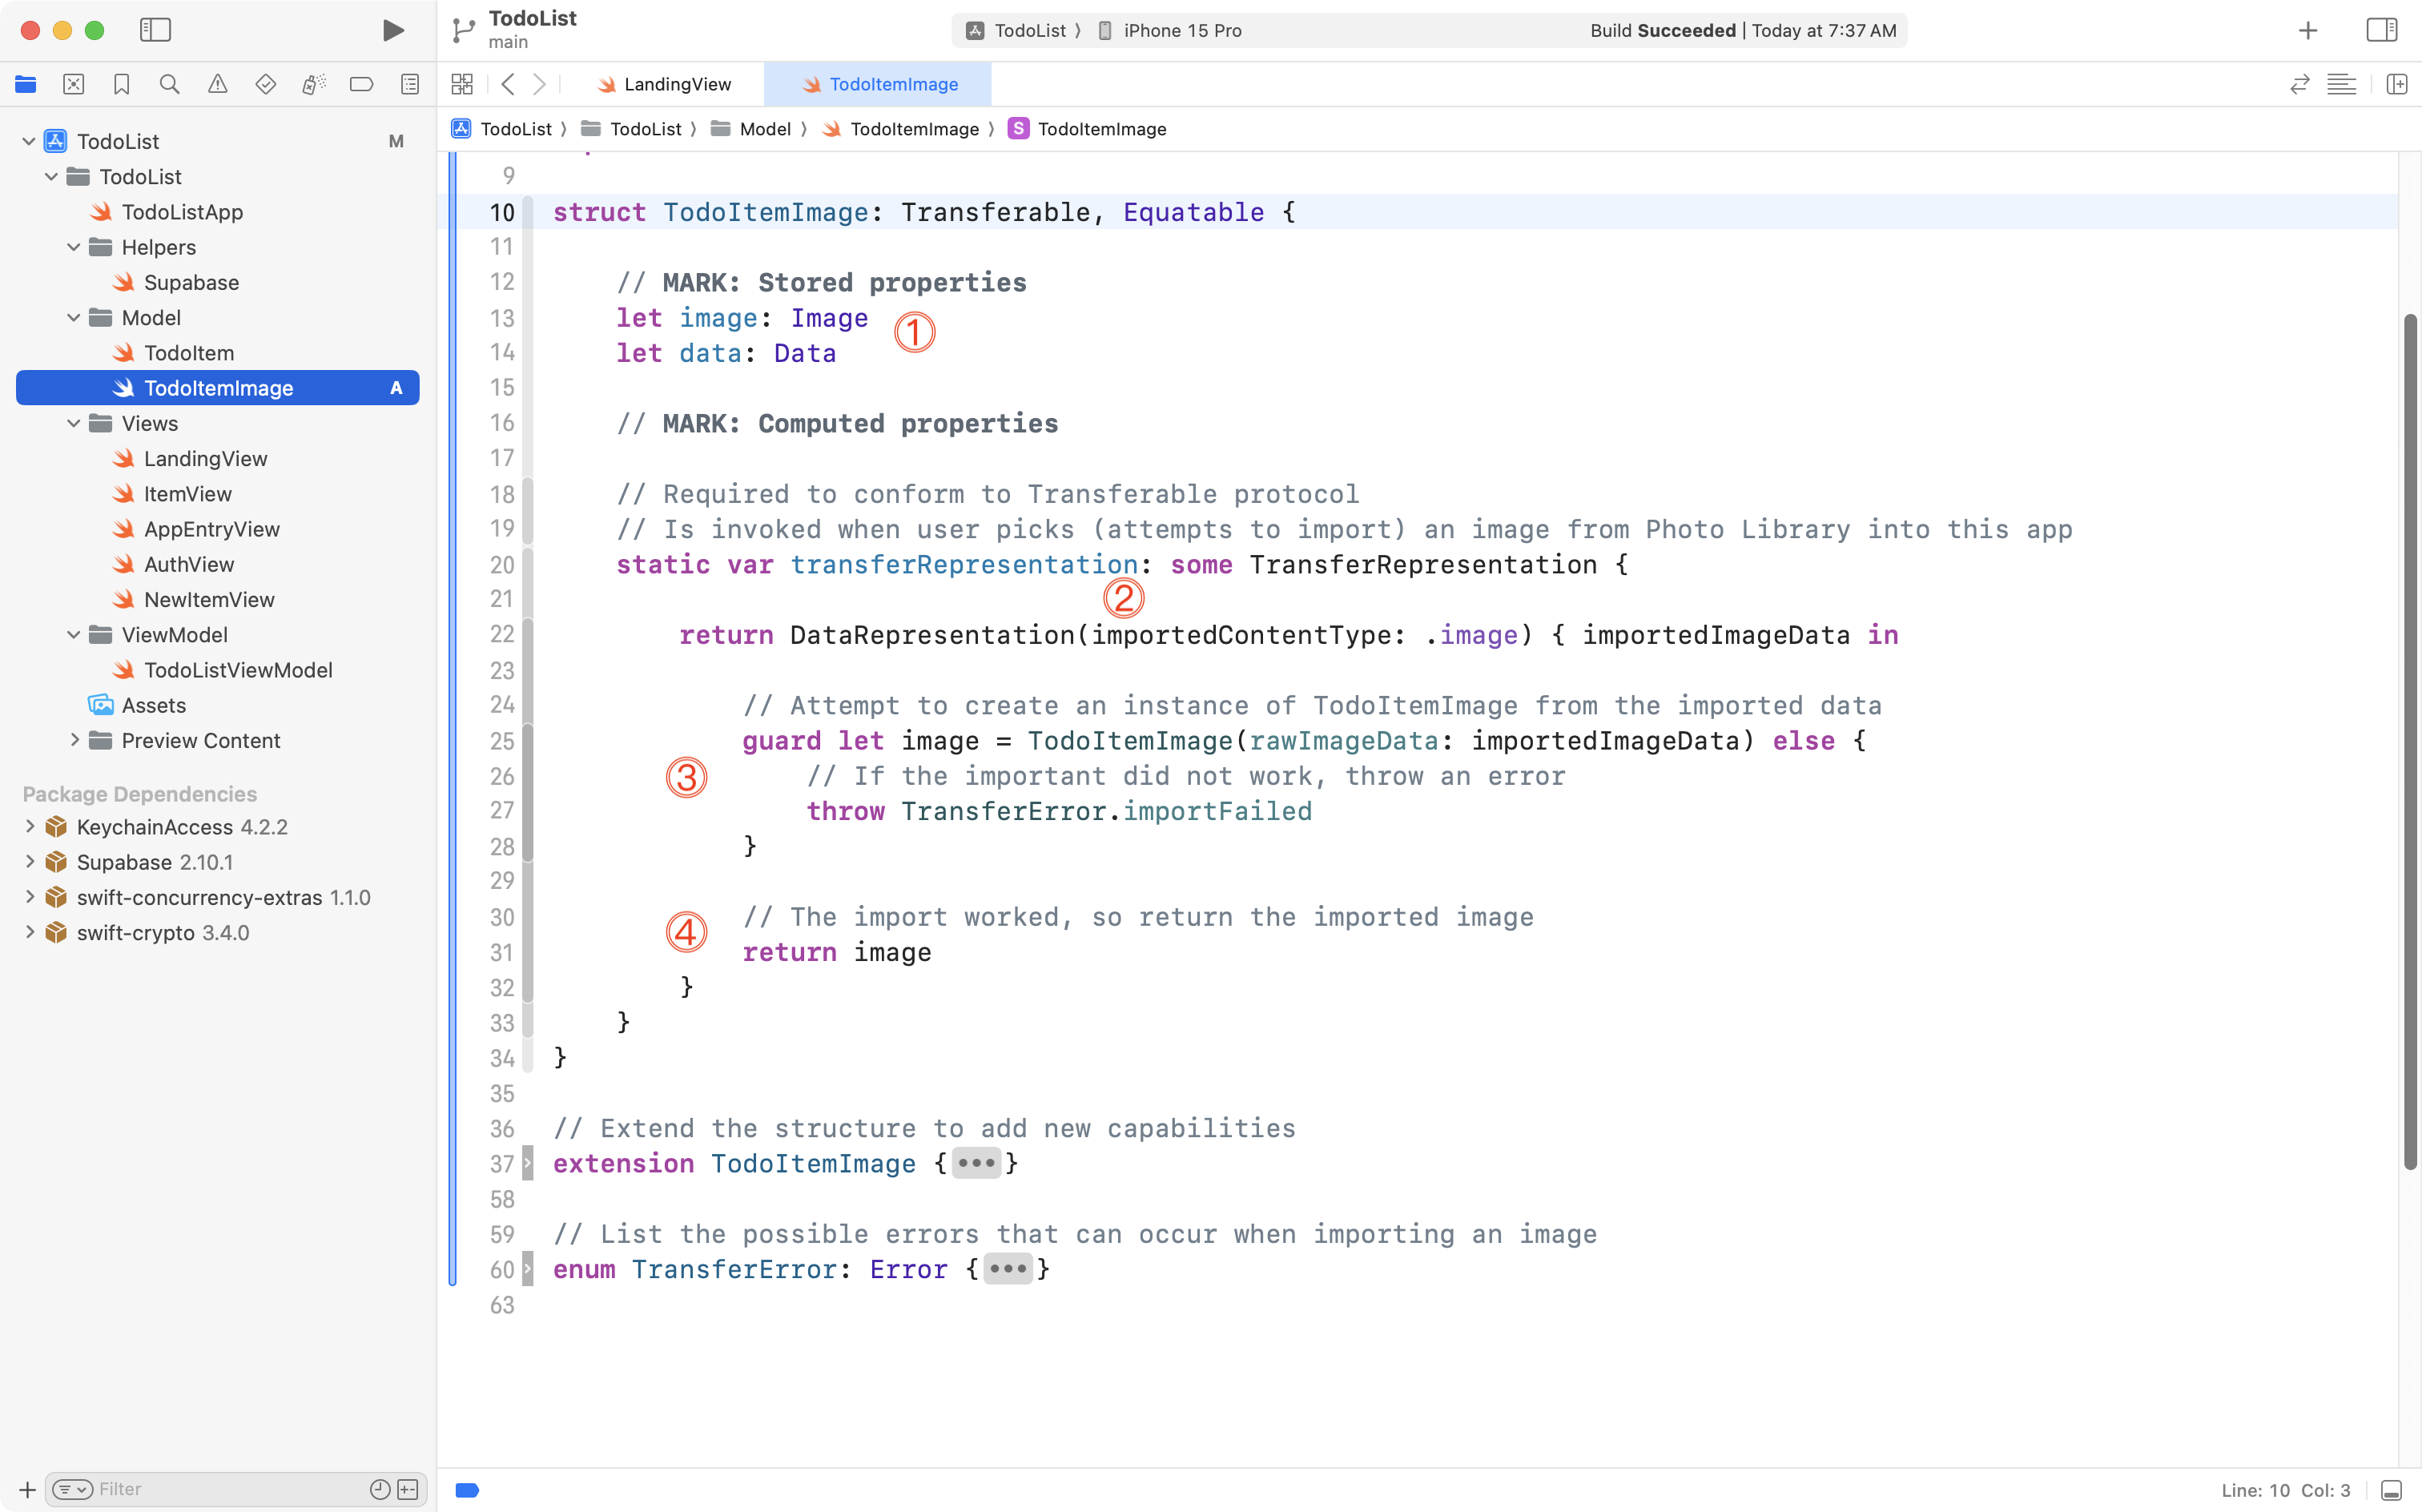This screenshot has width=2422, height=1512.
Task: Open the Test navigator diamond icon
Action: (265, 84)
